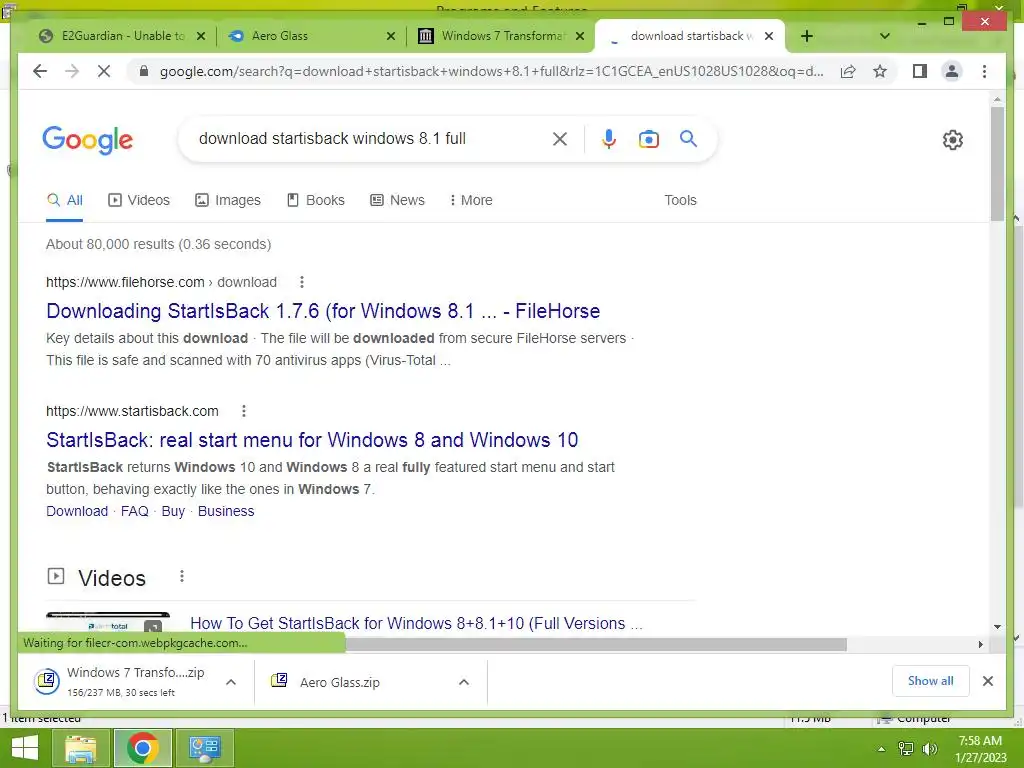1024x768 pixels.
Task: Select the News search filter
Action: [x=397, y=200]
